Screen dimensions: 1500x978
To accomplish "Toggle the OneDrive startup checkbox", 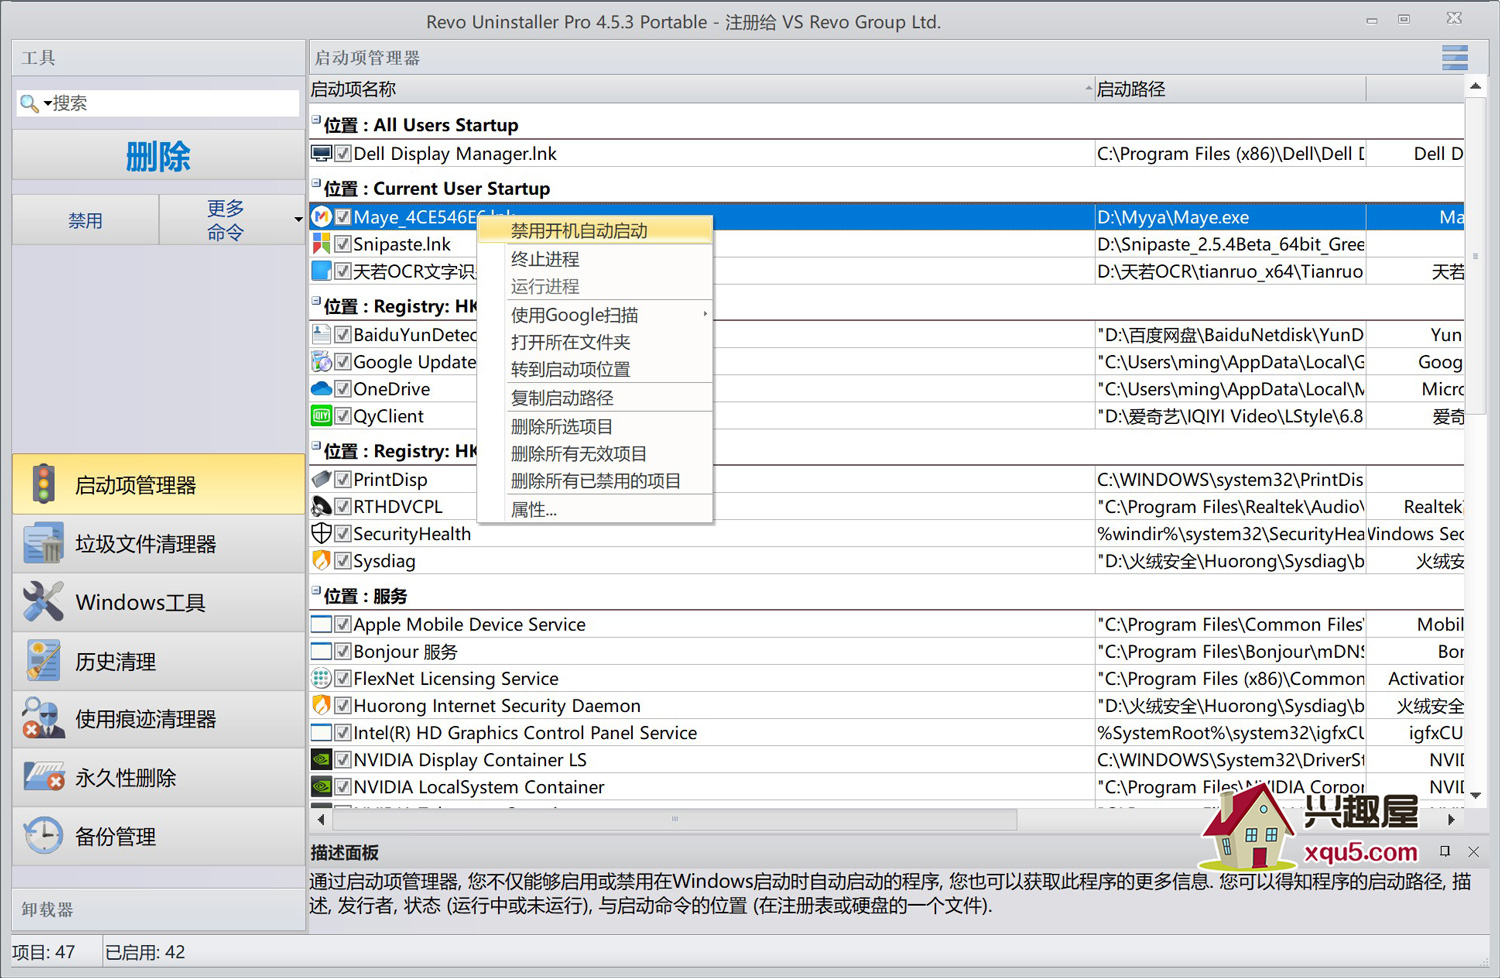I will pyautogui.click(x=343, y=389).
